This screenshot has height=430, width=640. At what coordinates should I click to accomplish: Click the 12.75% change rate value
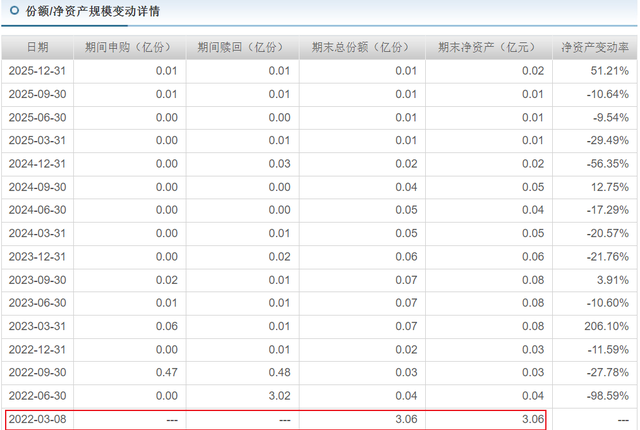pos(608,187)
